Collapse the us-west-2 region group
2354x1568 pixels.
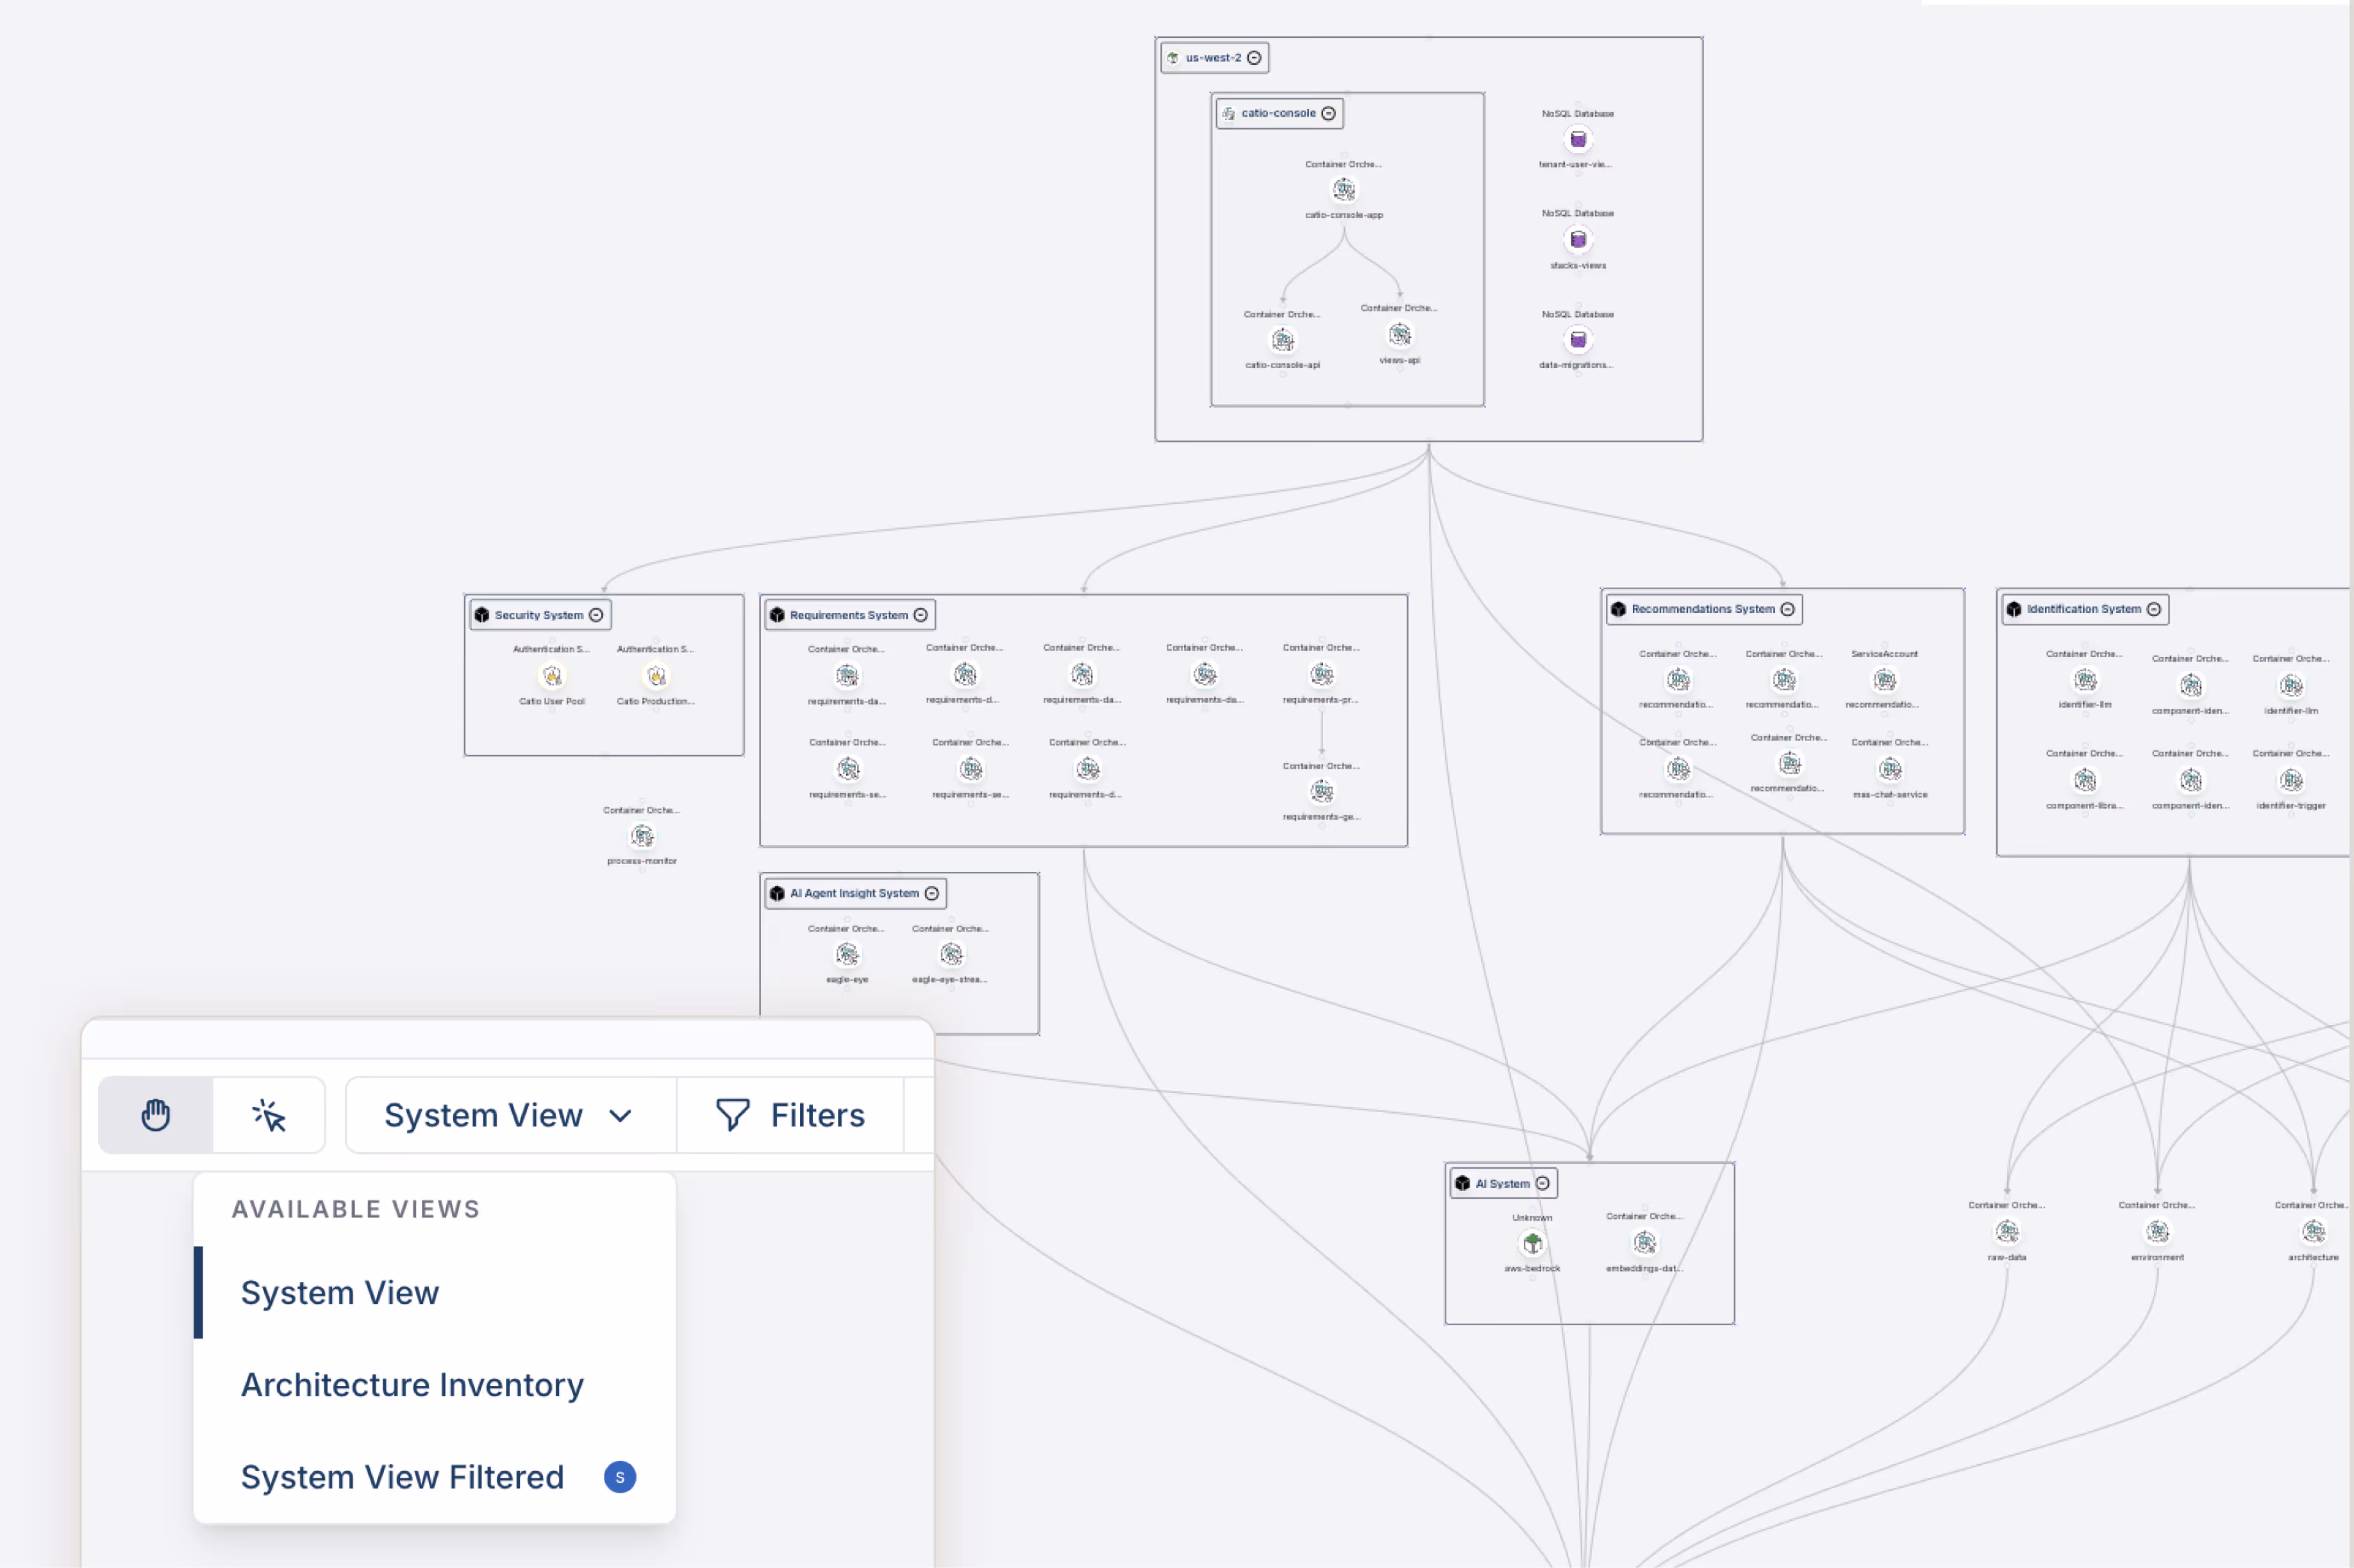[1254, 58]
